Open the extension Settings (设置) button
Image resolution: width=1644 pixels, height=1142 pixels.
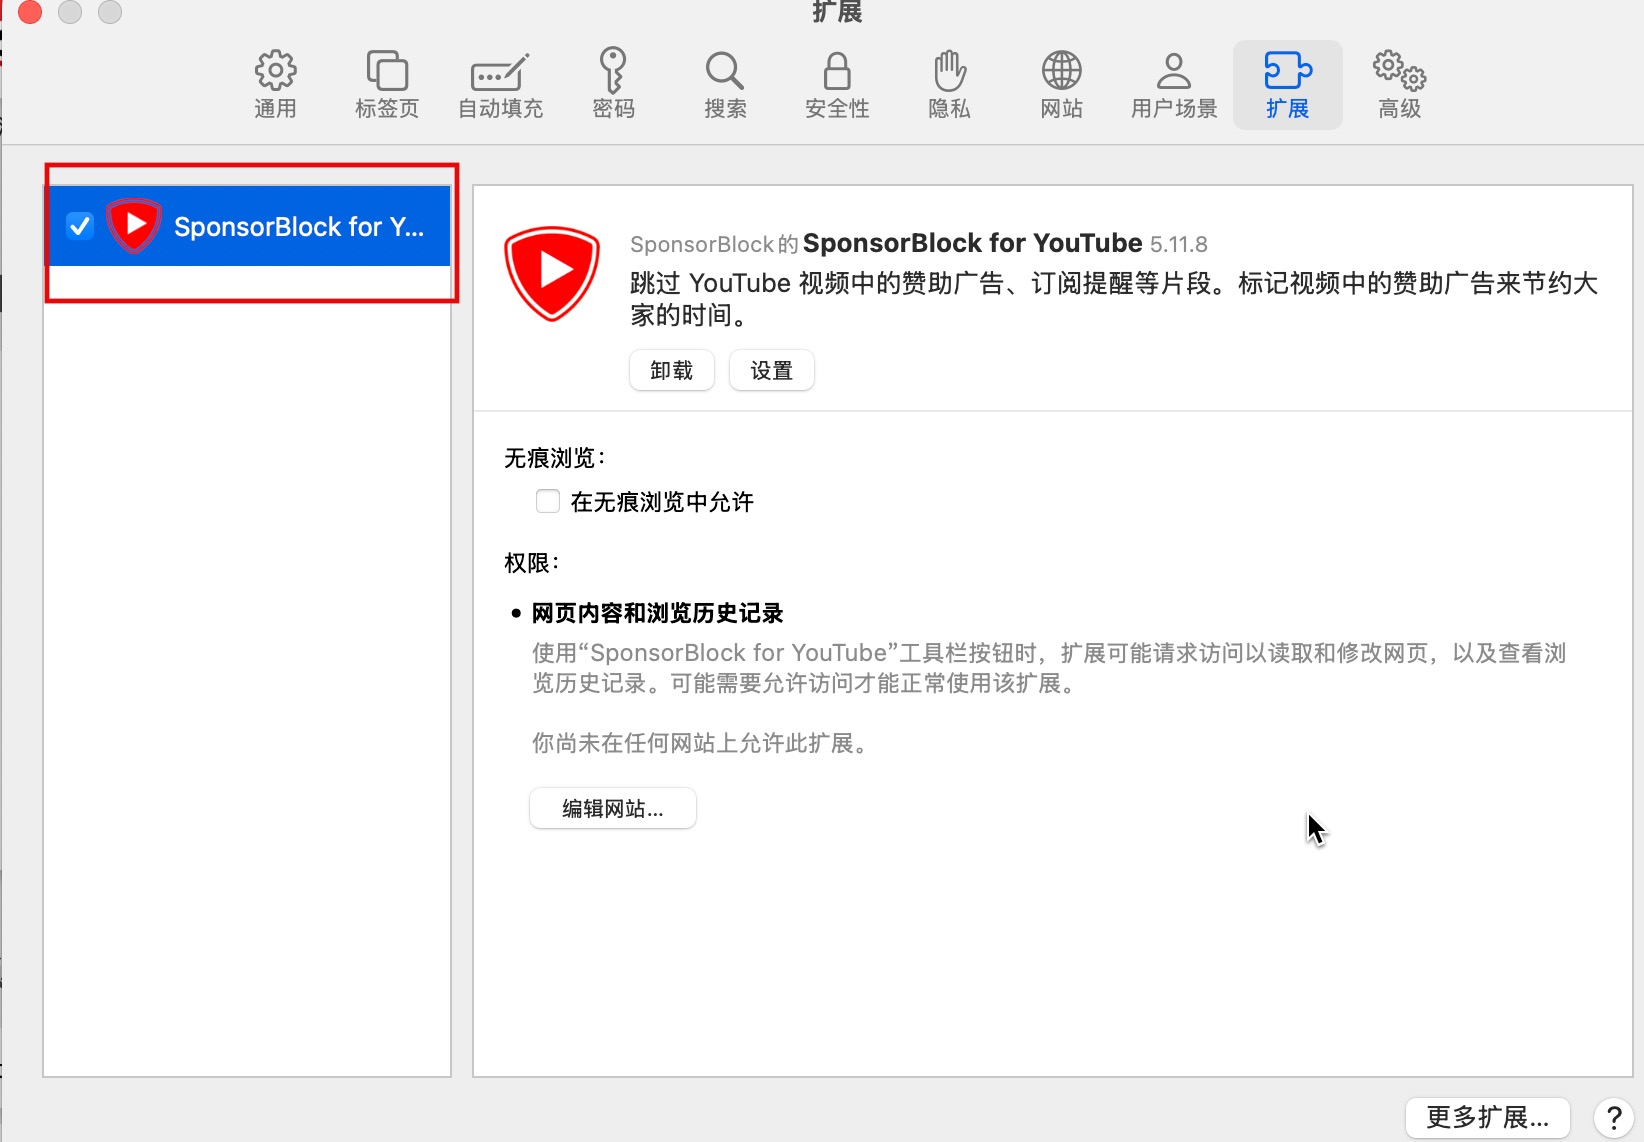click(x=771, y=371)
